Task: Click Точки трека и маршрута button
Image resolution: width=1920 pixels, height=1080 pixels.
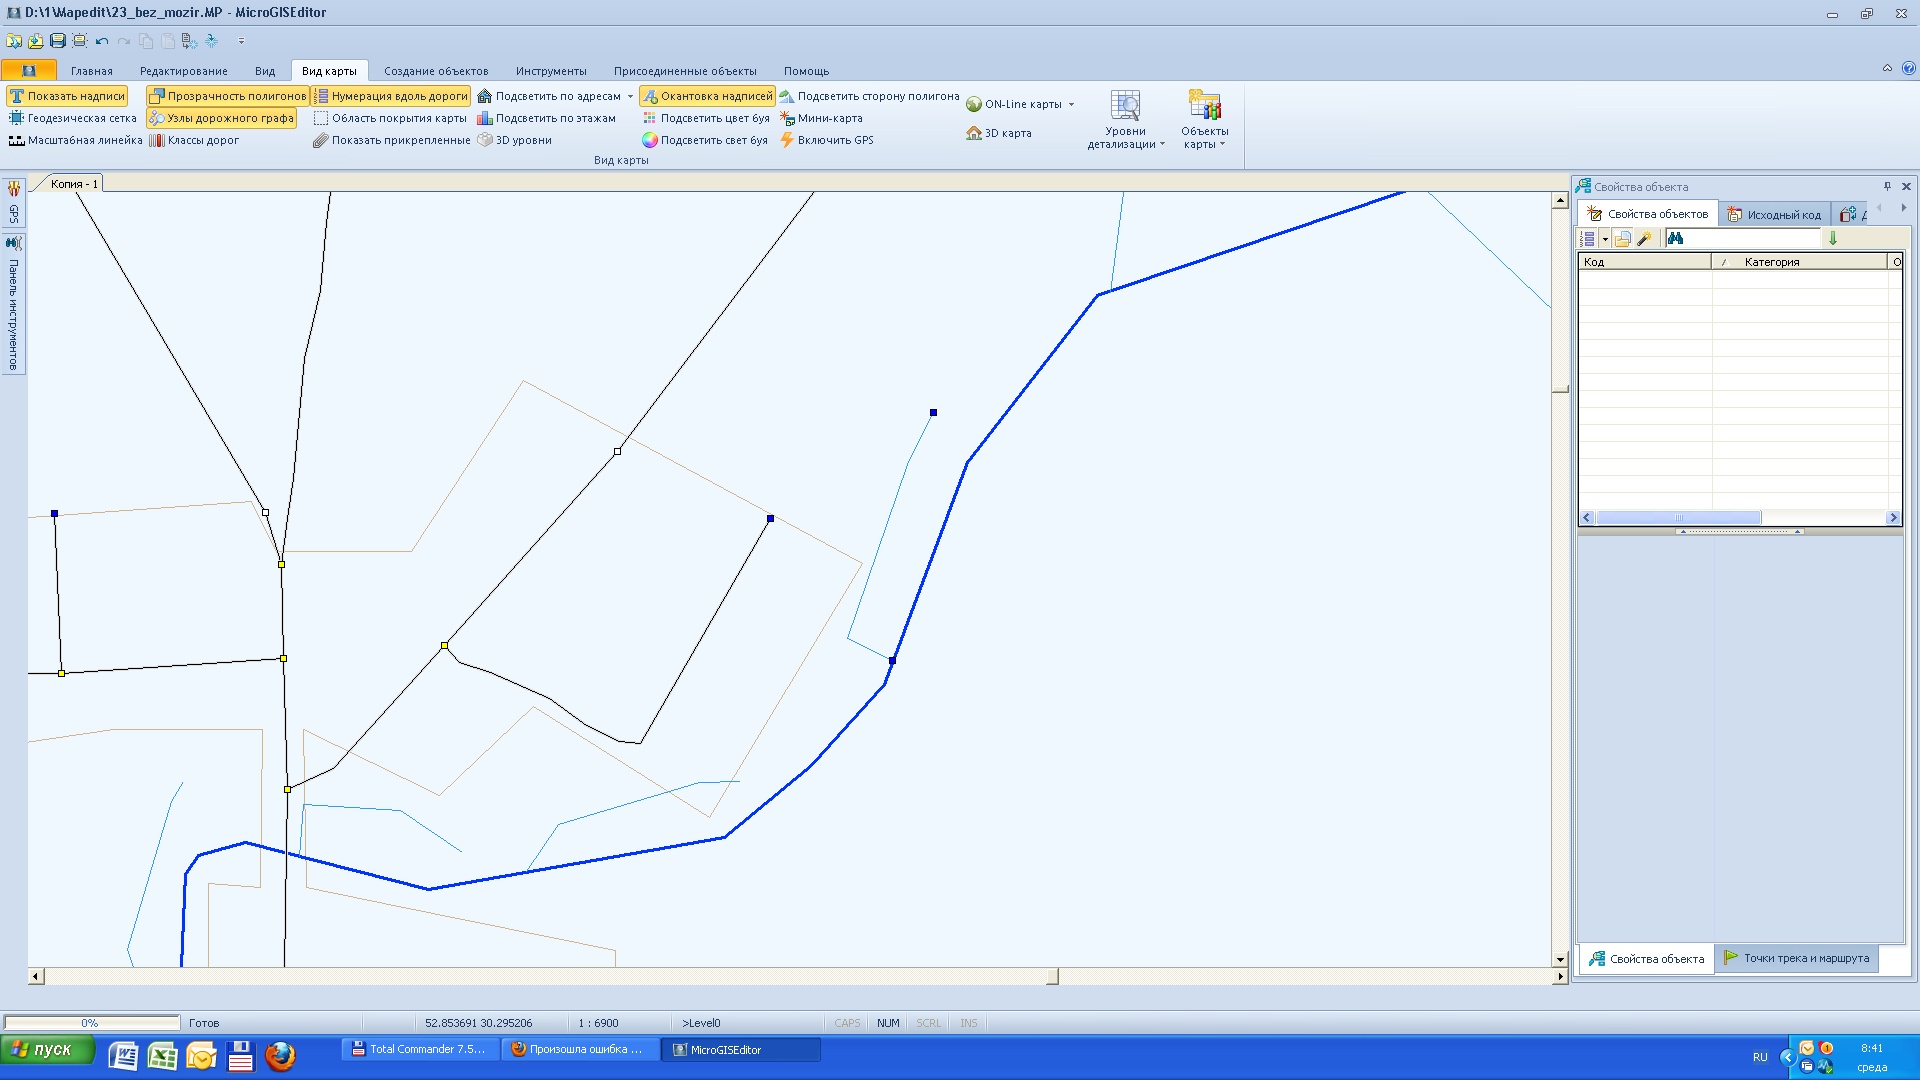Action: [x=1796, y=958]
